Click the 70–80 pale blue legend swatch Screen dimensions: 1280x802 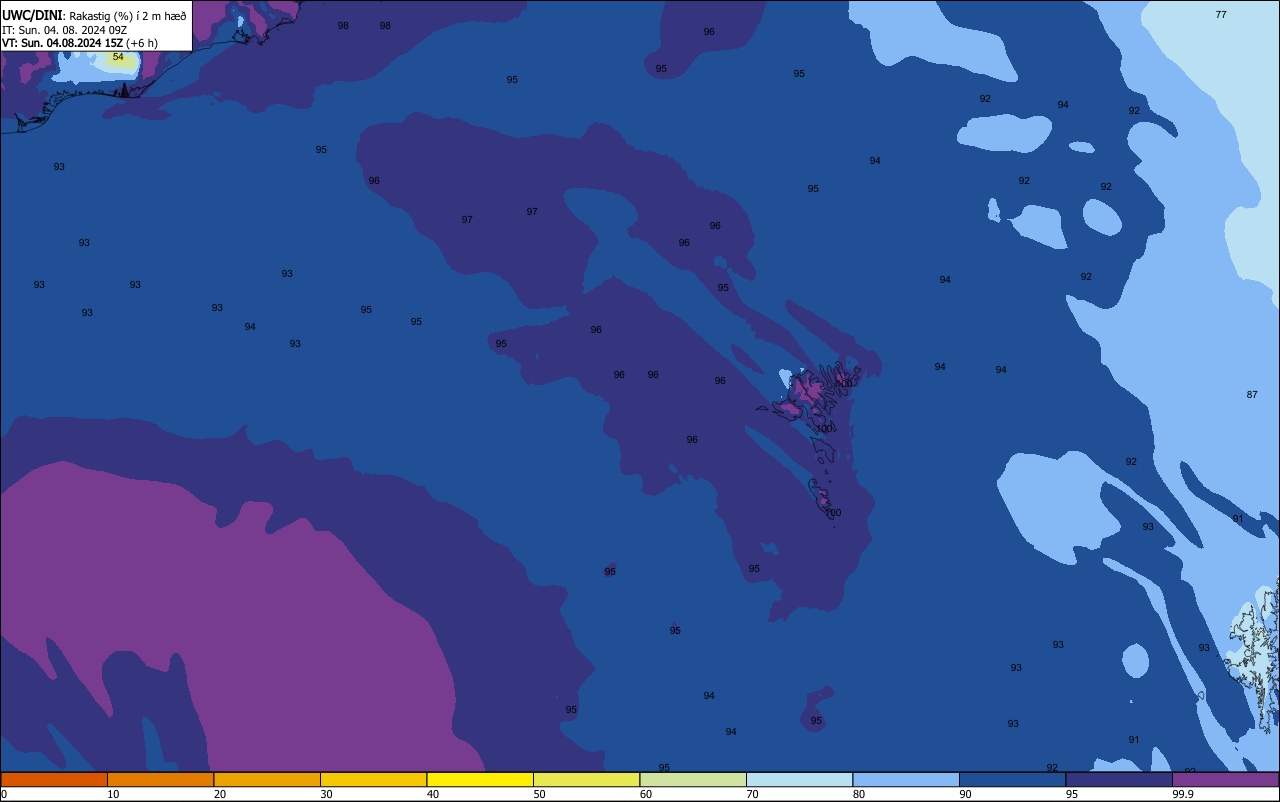tap(799, 779)
